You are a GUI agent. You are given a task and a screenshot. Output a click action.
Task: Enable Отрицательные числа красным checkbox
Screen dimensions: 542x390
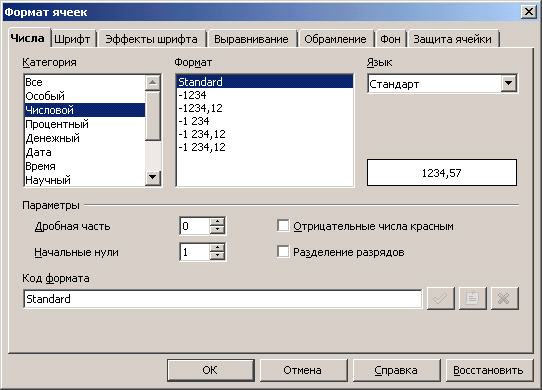pyautogui.click(x=283, y=226)
